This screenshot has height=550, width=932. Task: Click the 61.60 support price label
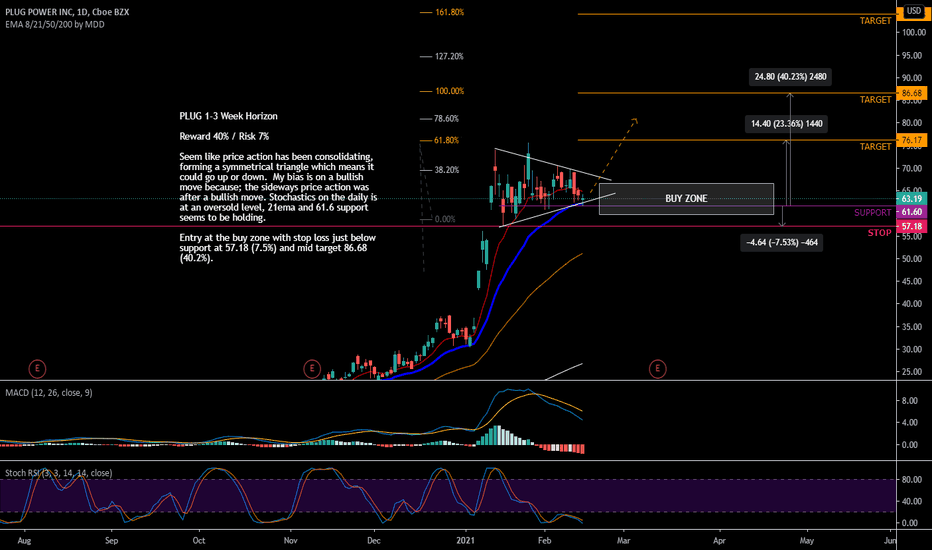point(911,212)
